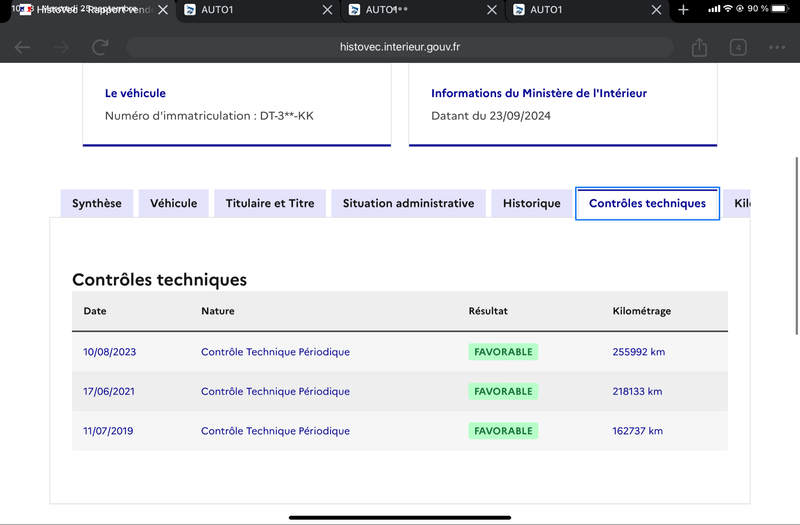Tap the browser forward arrow

[61, 47]
